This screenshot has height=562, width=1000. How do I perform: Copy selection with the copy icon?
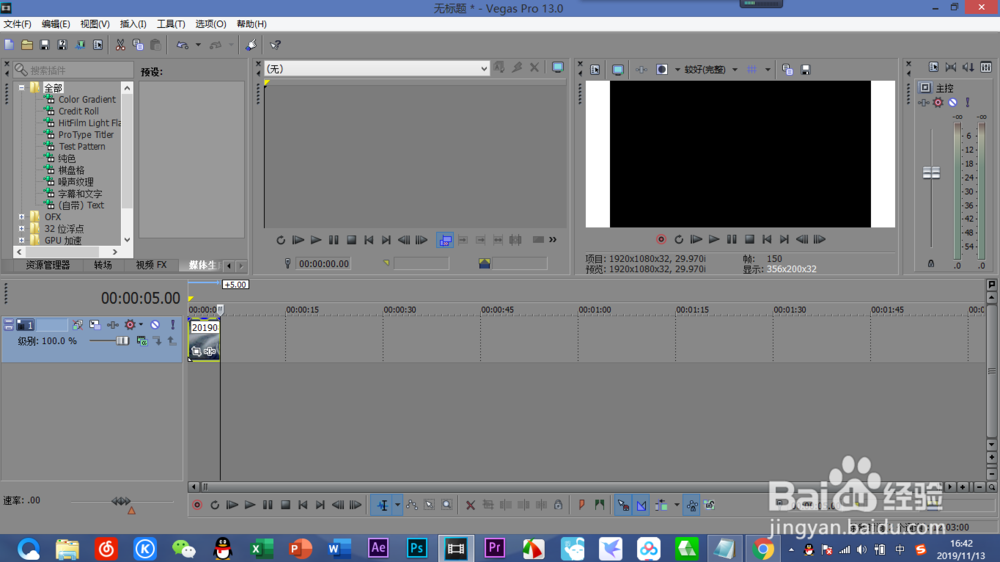(x=138, y=45)
